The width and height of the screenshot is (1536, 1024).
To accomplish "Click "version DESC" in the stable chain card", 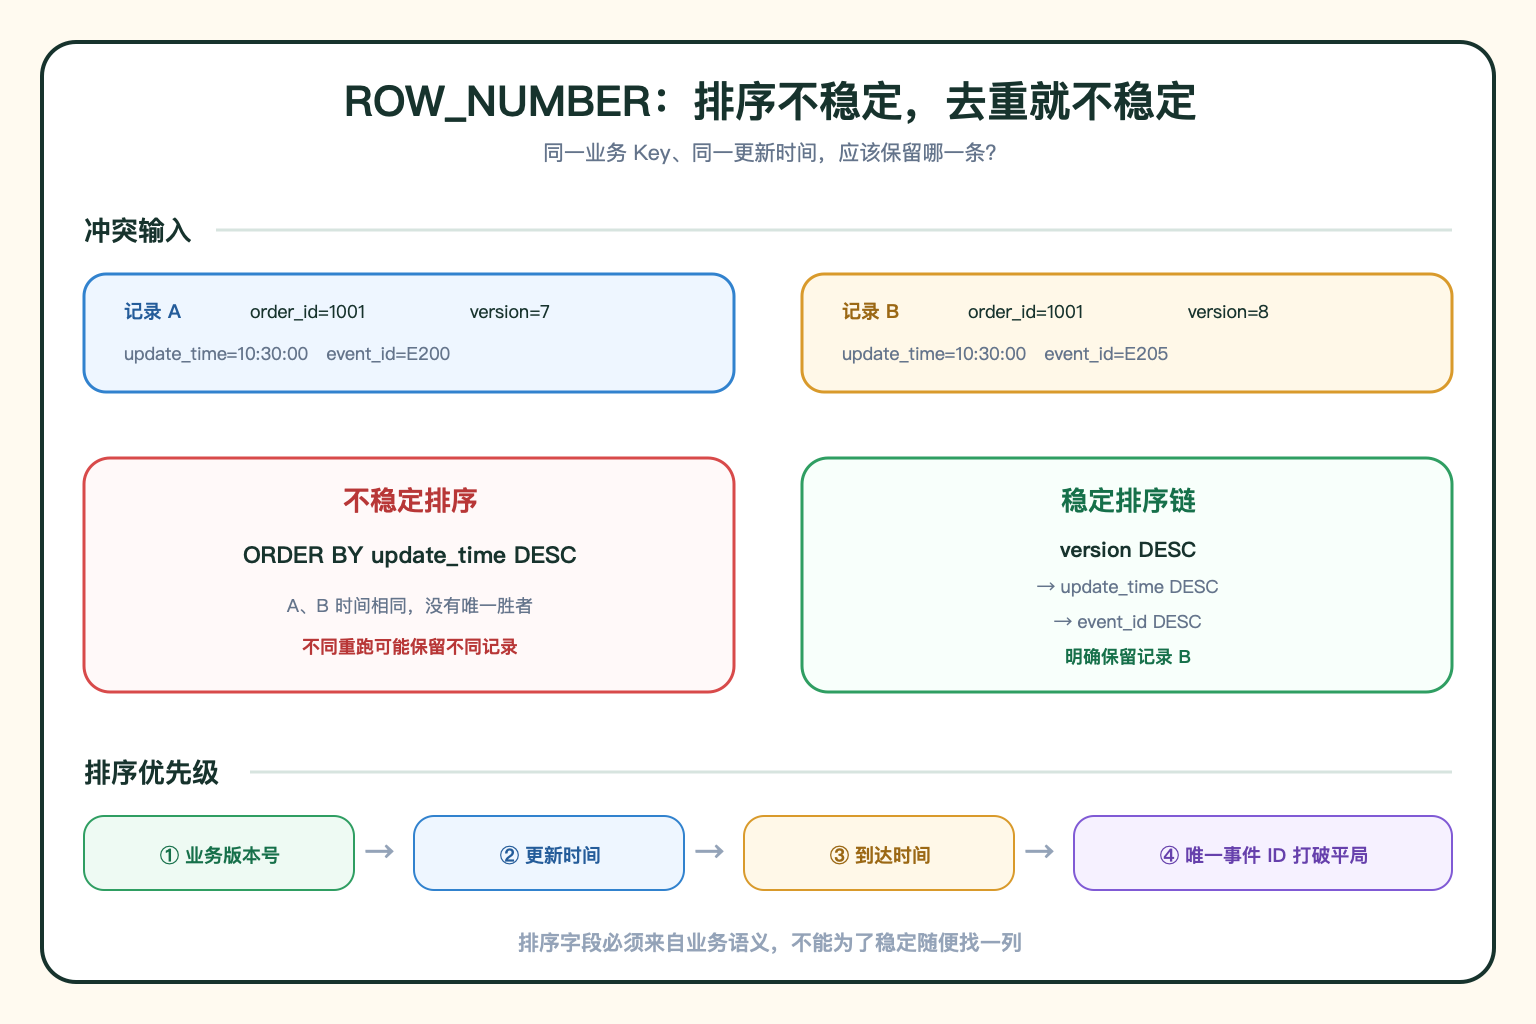I will [1128, 550].
